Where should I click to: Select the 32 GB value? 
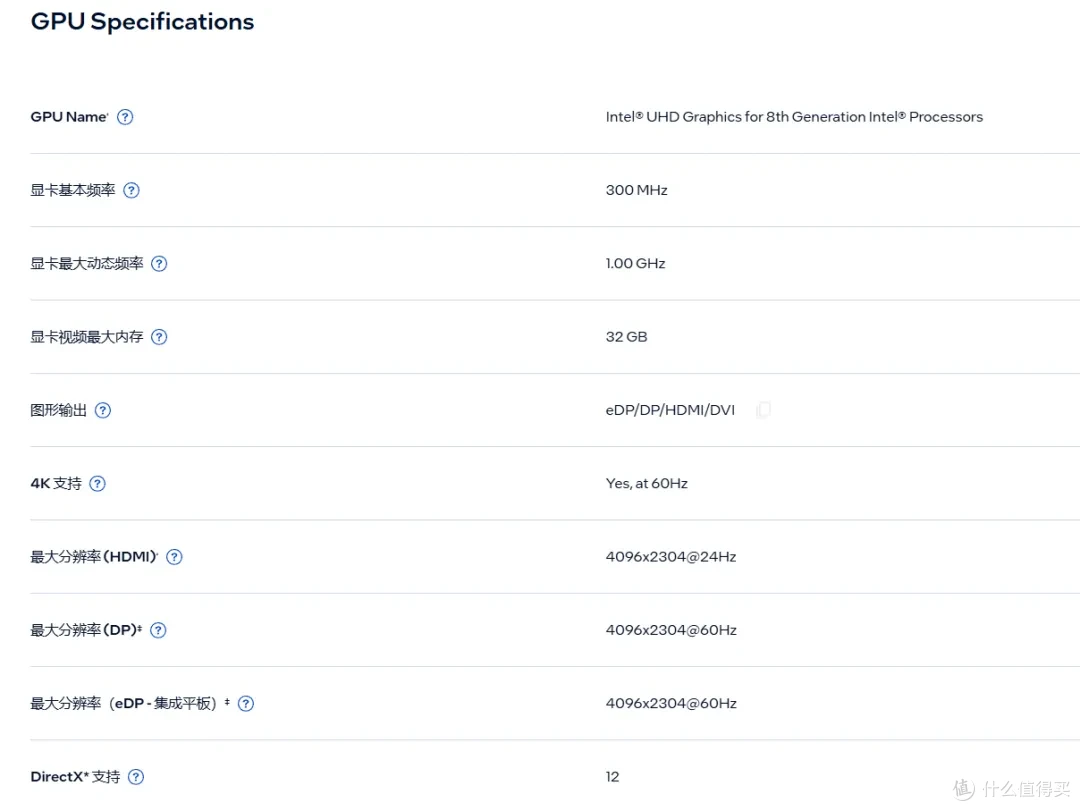tap(627, 337)
